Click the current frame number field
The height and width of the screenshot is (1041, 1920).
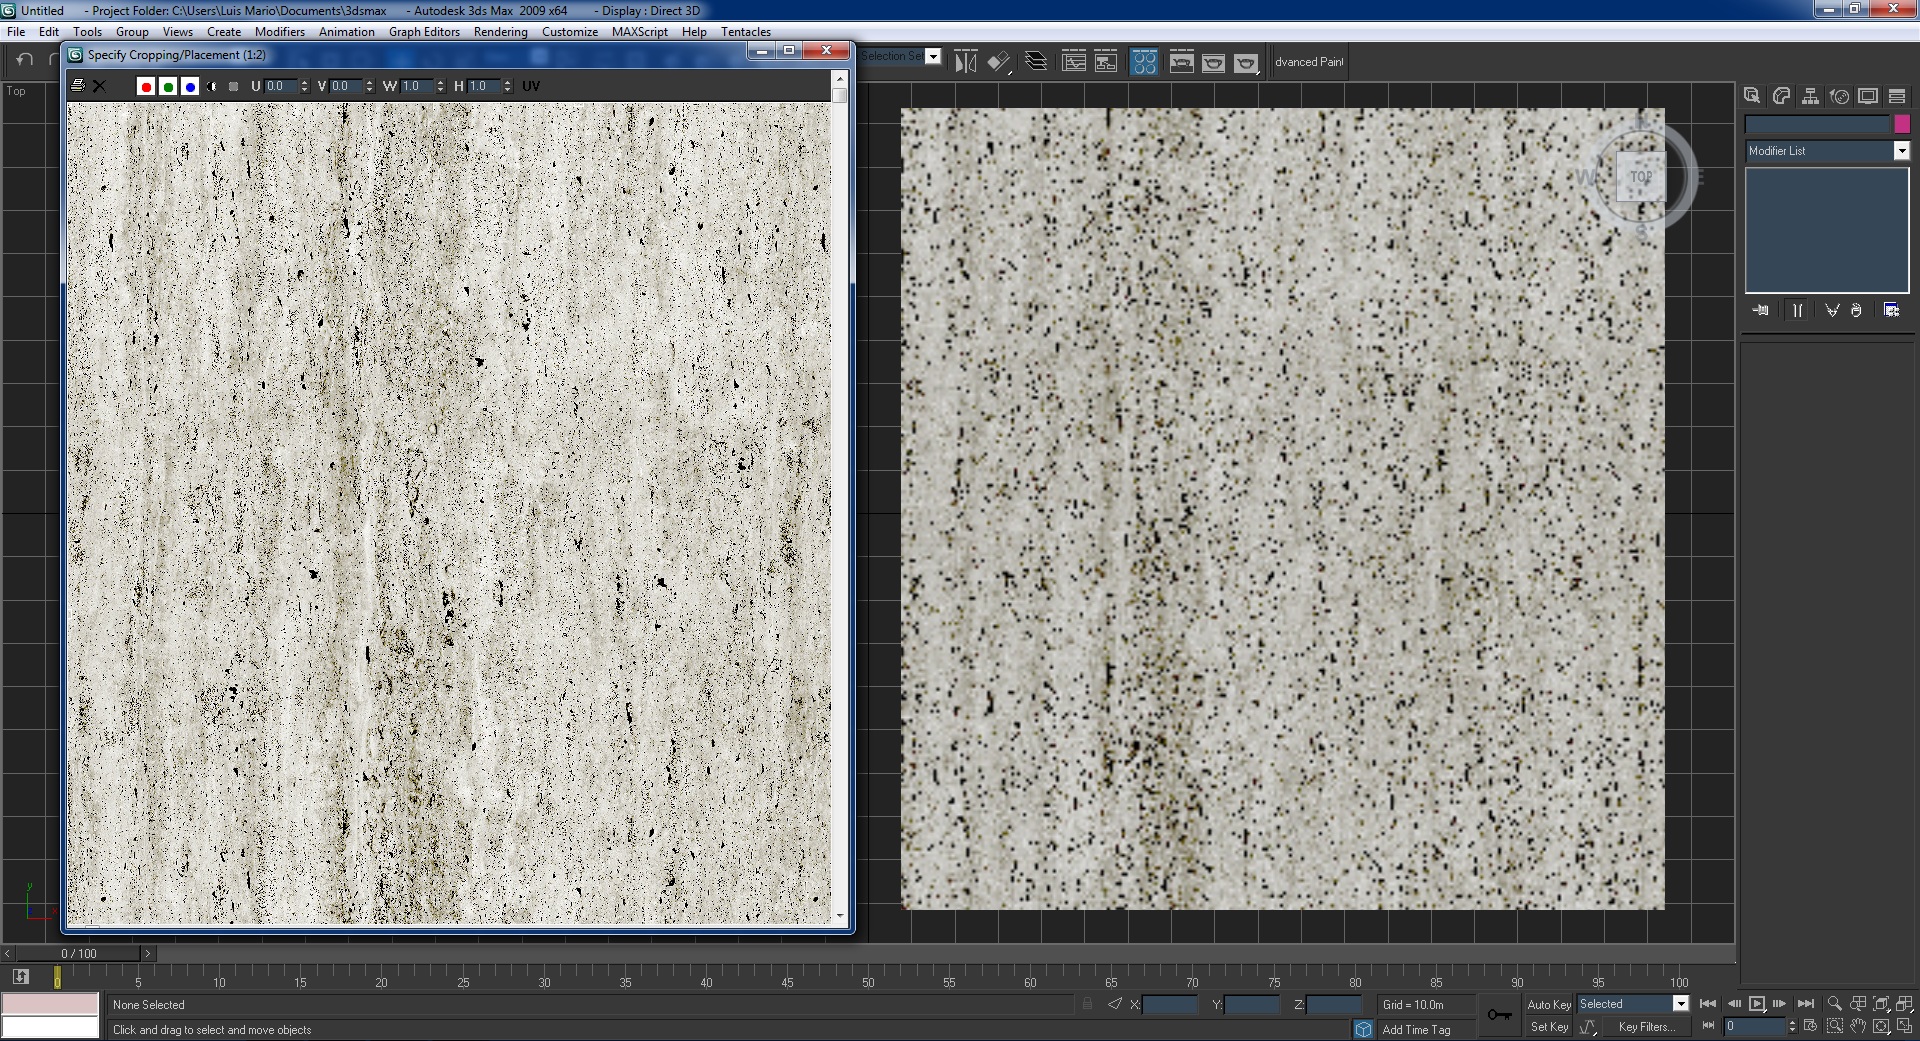(1755, 1027)
